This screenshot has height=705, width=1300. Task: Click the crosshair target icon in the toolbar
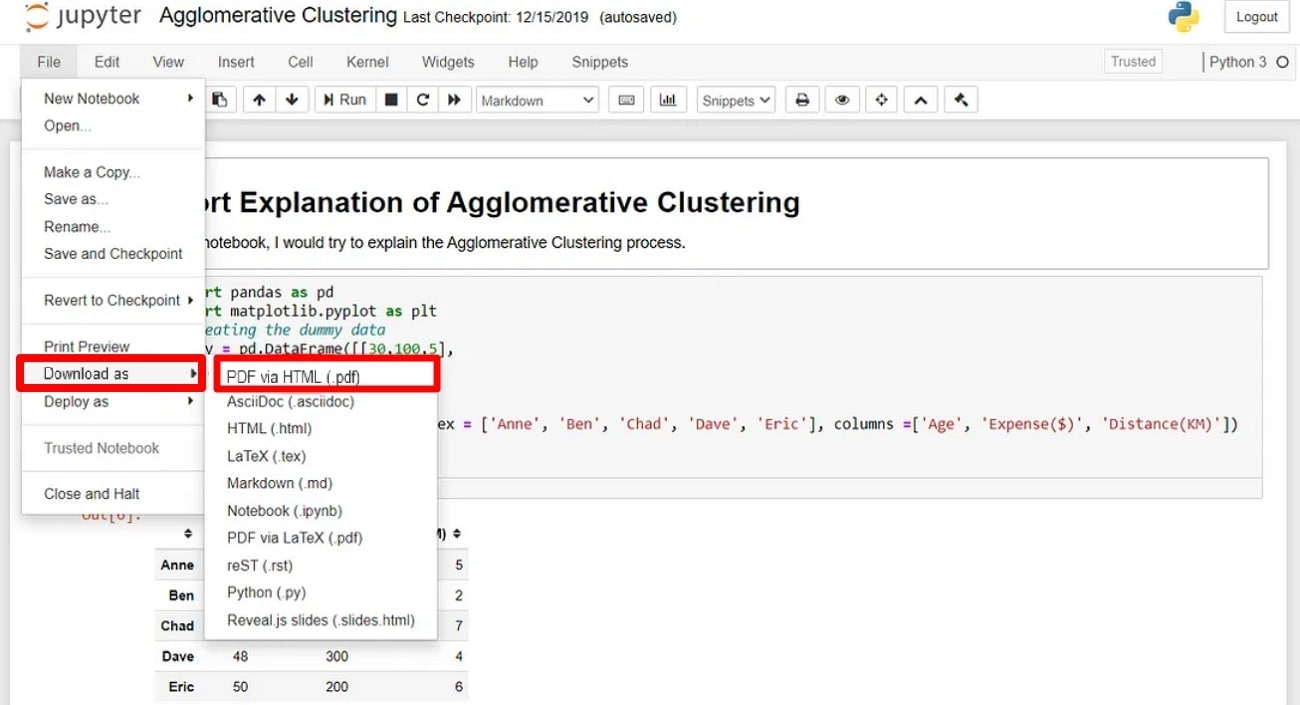(881, 100)
